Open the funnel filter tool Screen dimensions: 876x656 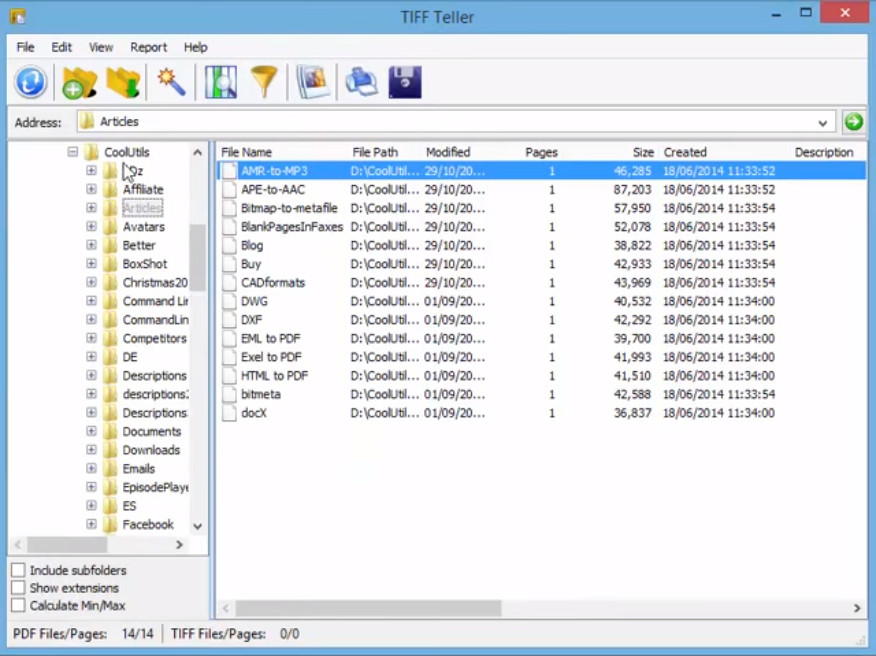click(x=264, y=82)
